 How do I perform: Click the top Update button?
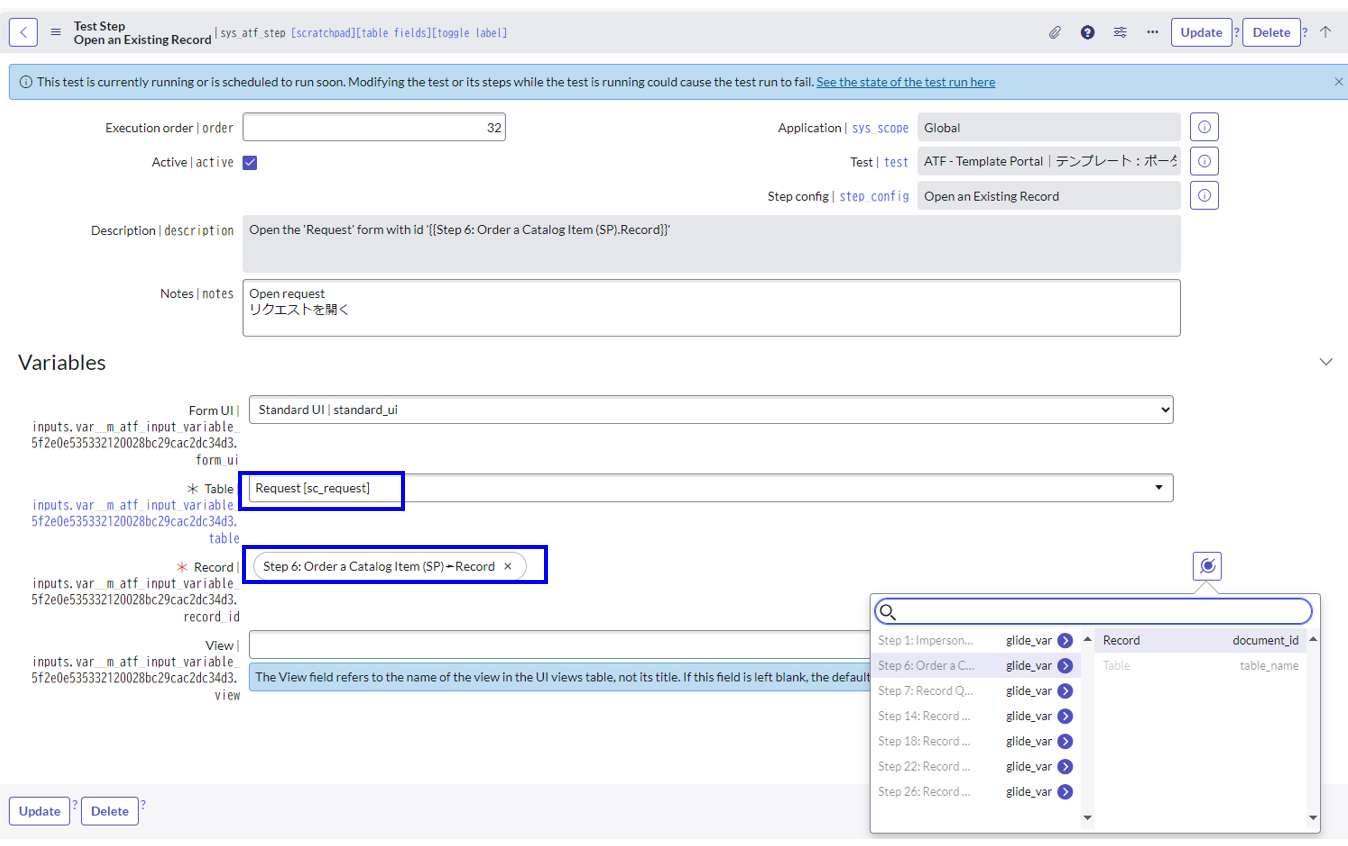click(x=1201, y=32)
